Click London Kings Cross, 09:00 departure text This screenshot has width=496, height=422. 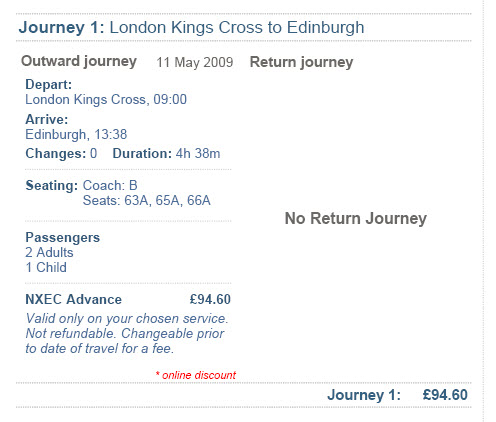106,99
